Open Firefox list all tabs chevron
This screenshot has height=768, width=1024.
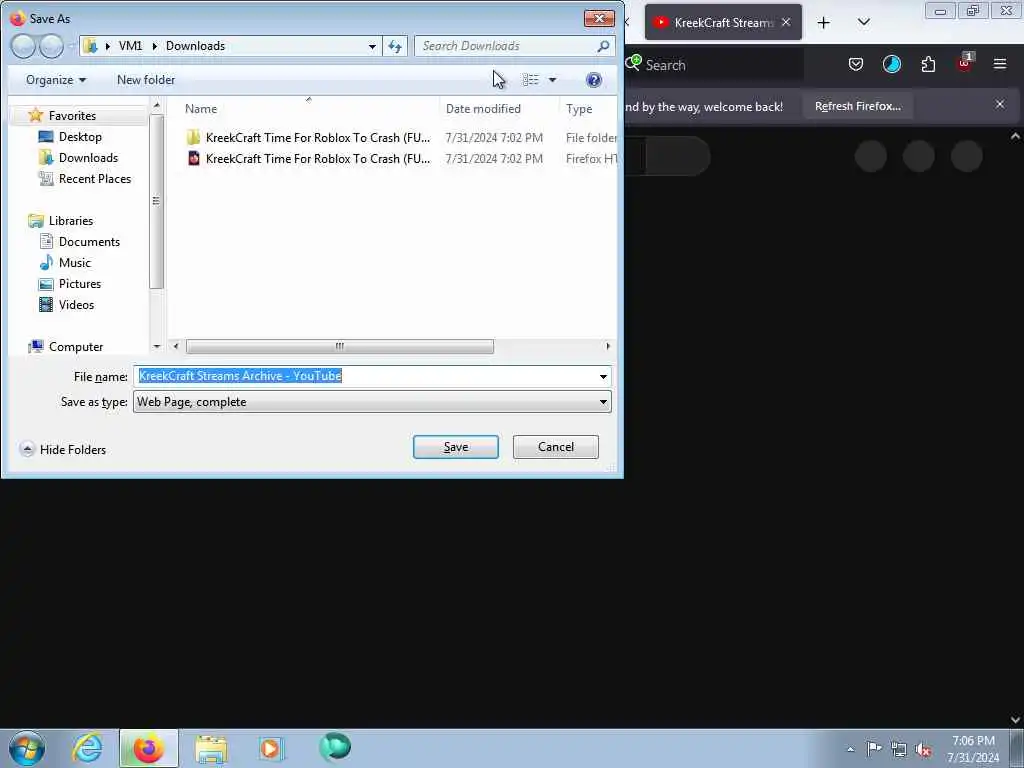864,22
